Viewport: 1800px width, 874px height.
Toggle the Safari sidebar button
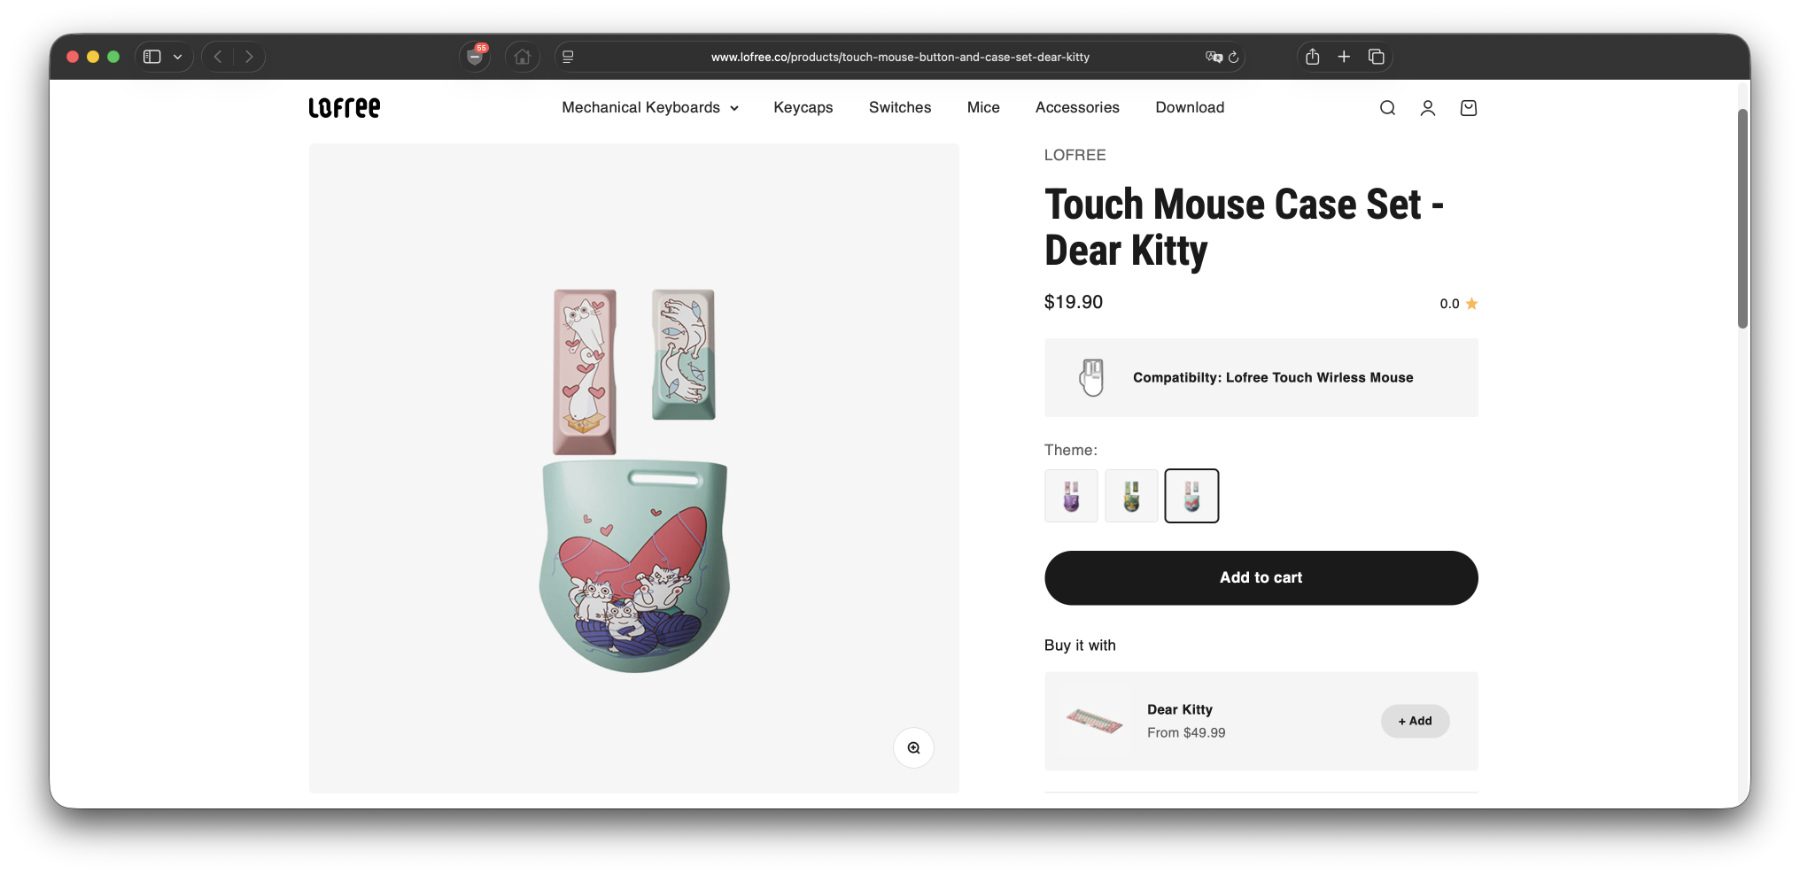pos(152,57)
